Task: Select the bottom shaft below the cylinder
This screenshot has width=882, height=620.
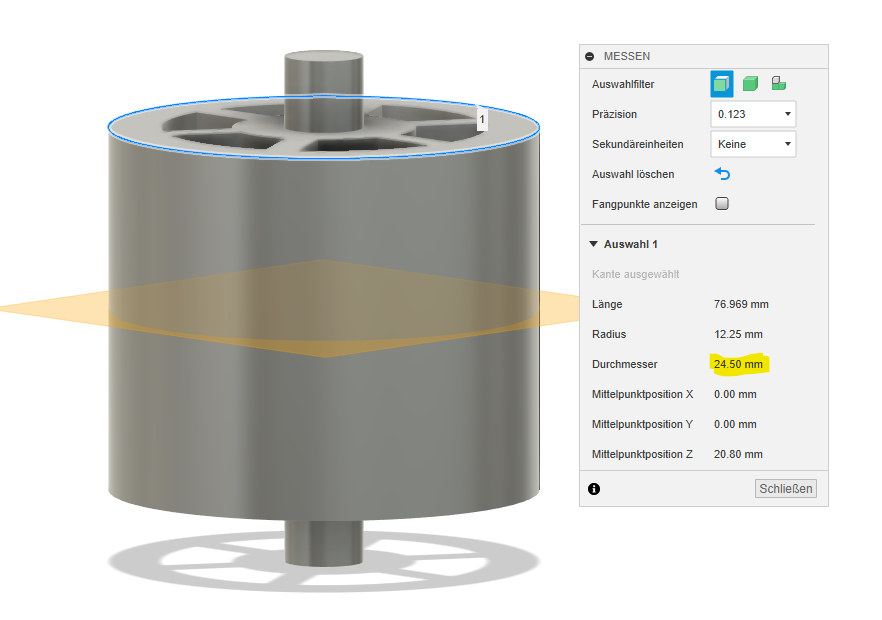Action: (x=324, y=539)
